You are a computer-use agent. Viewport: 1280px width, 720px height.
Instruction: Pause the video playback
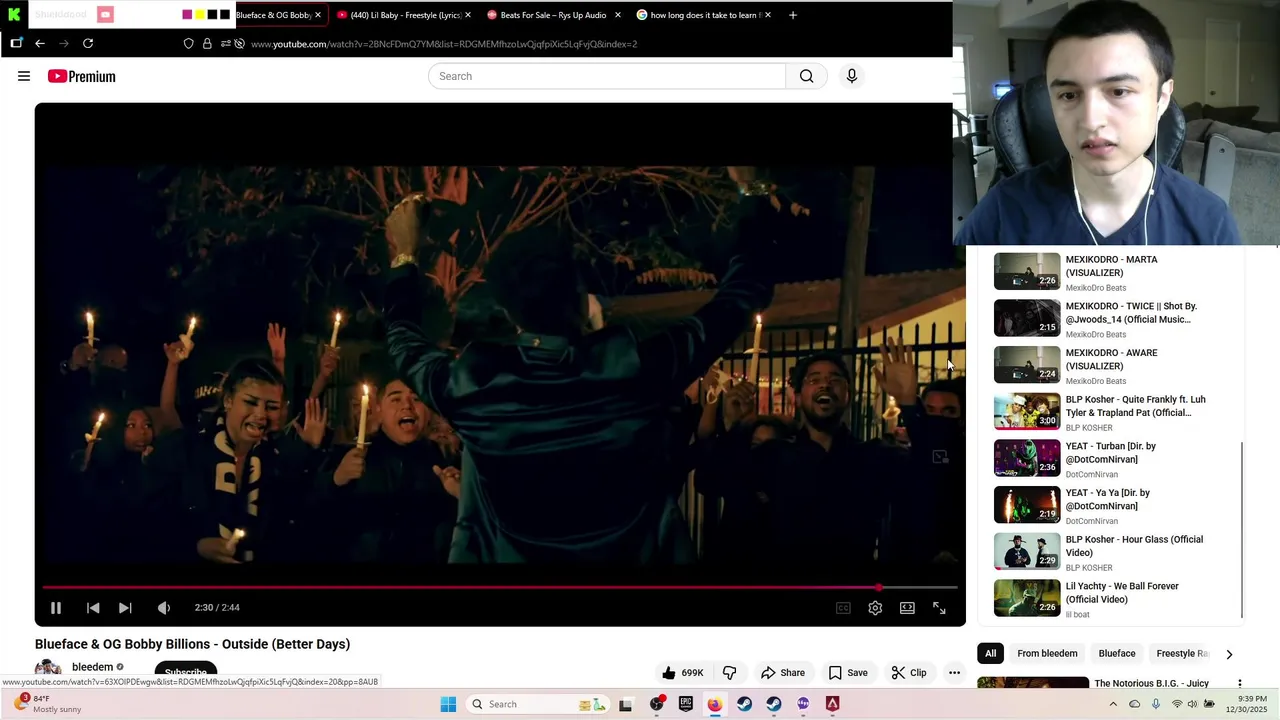[56, 607]
